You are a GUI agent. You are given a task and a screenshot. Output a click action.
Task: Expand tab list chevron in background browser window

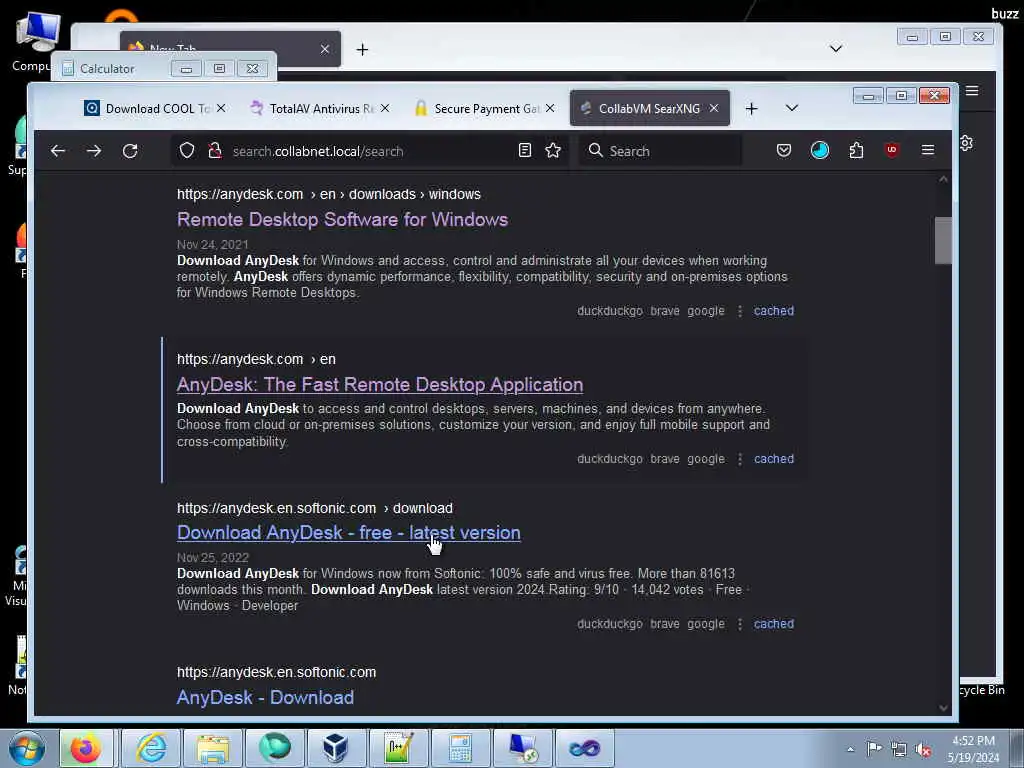pyautogui.click(x=835, y=48)
